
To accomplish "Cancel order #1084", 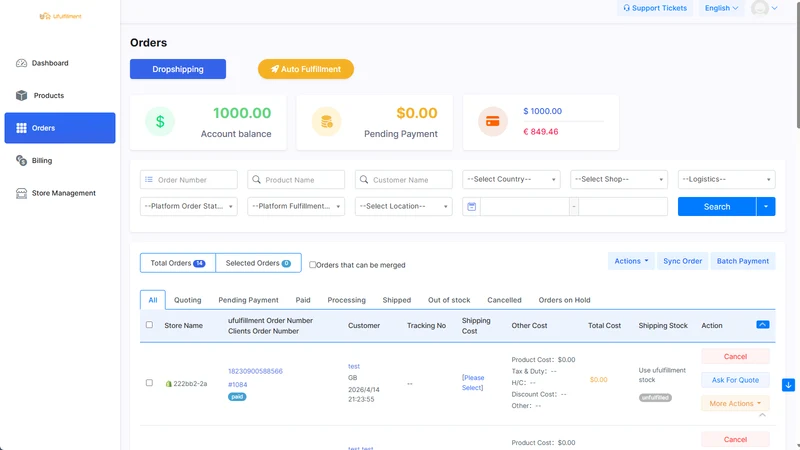I will [735, 357].
